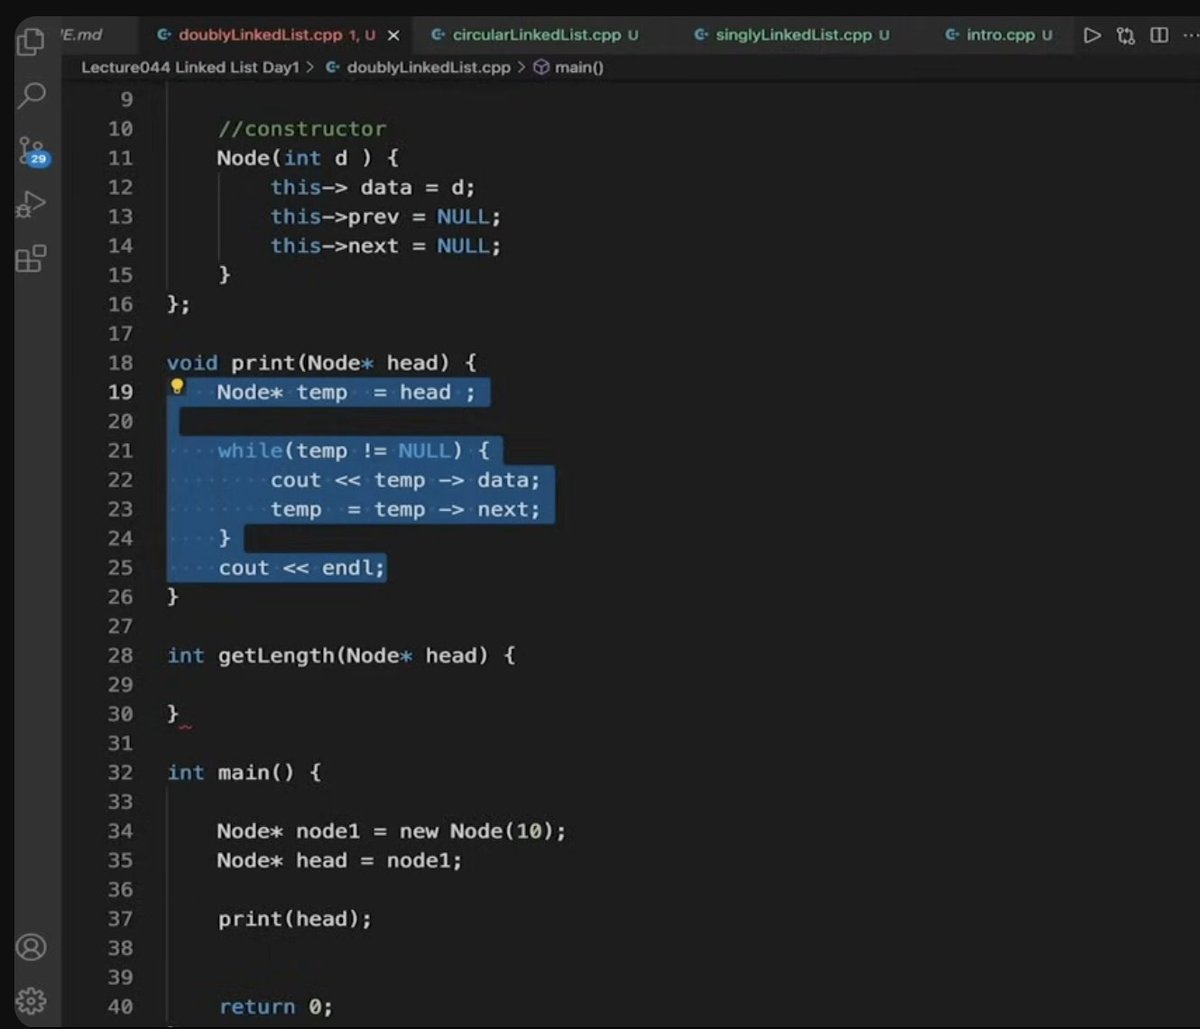Switch to the intro.cpp tab
Screen dimensions: 1200x1029
coord(999,35)
